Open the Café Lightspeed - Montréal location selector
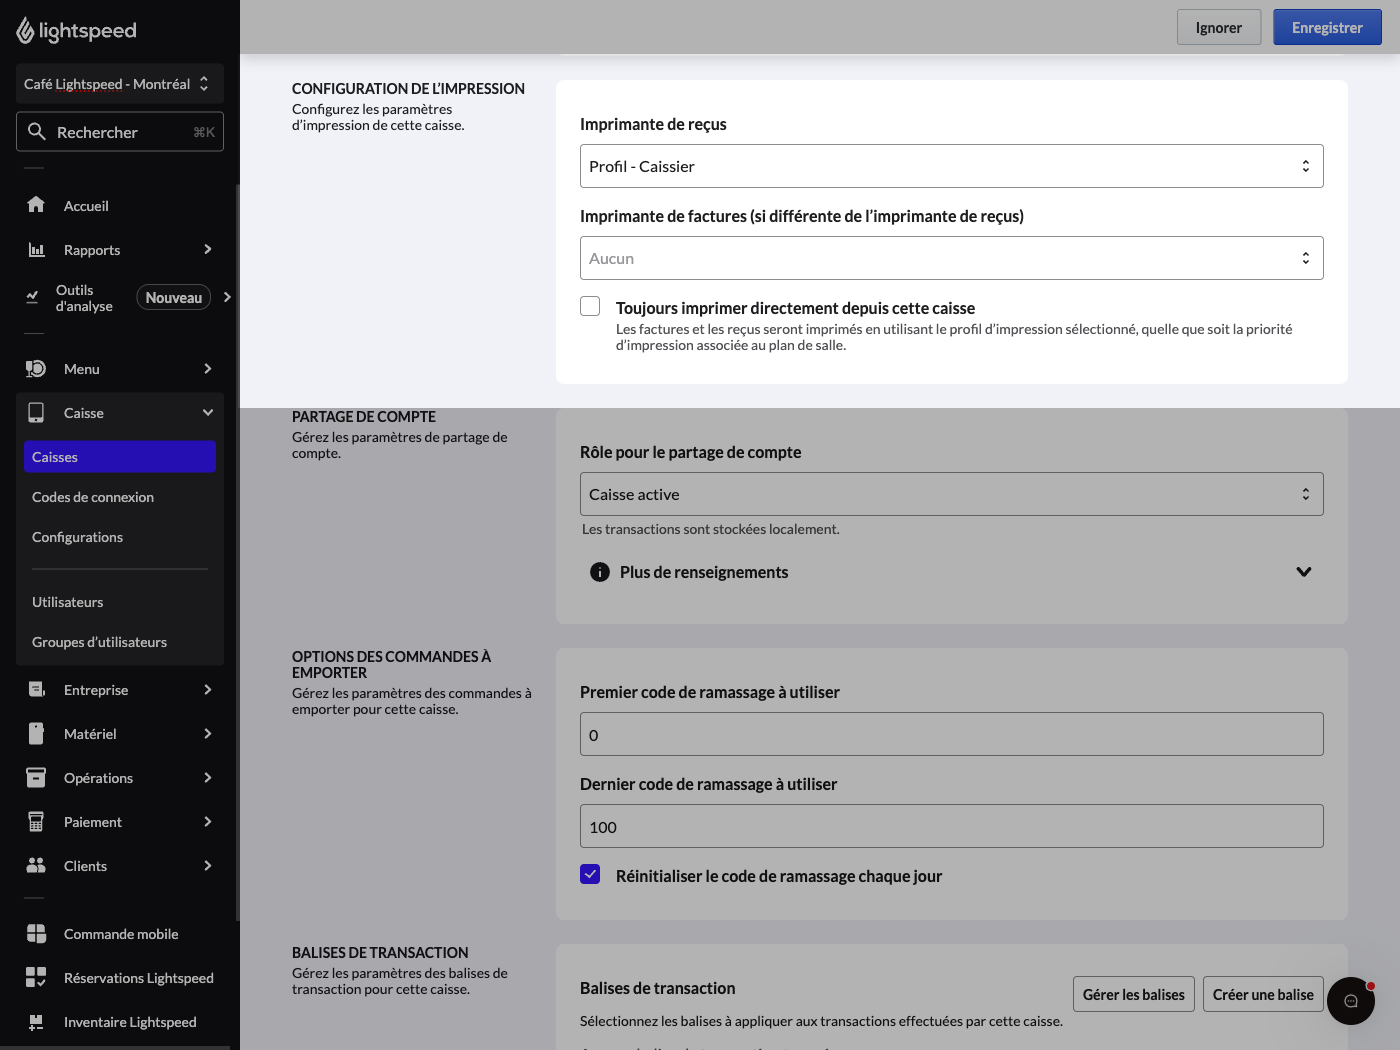Image resolution: width=1400 pixels, height=1050 pixels. click(x=120, y=84)
